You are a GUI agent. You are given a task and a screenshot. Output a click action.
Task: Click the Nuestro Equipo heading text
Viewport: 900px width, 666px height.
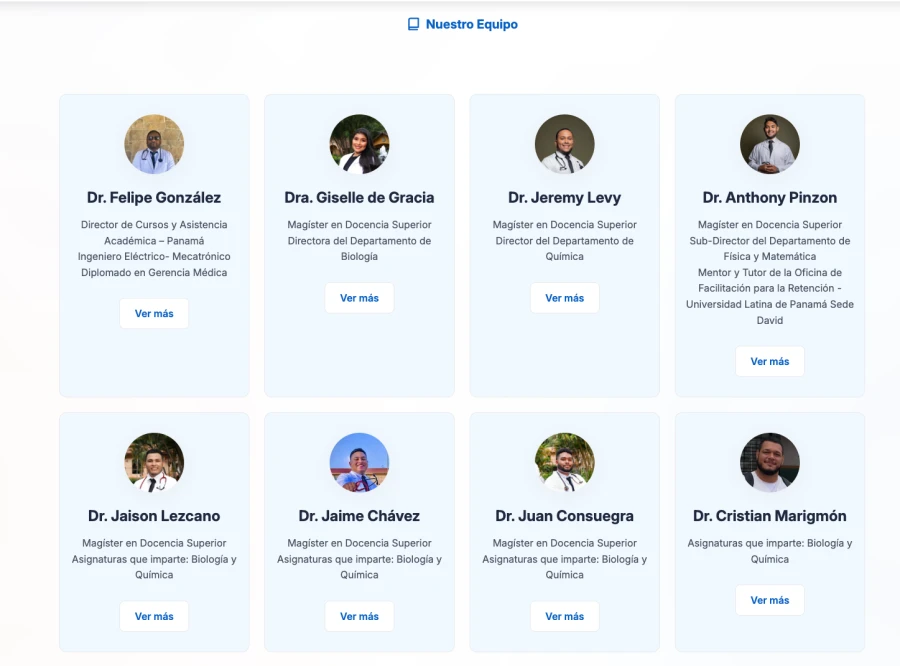click(471, 24)
